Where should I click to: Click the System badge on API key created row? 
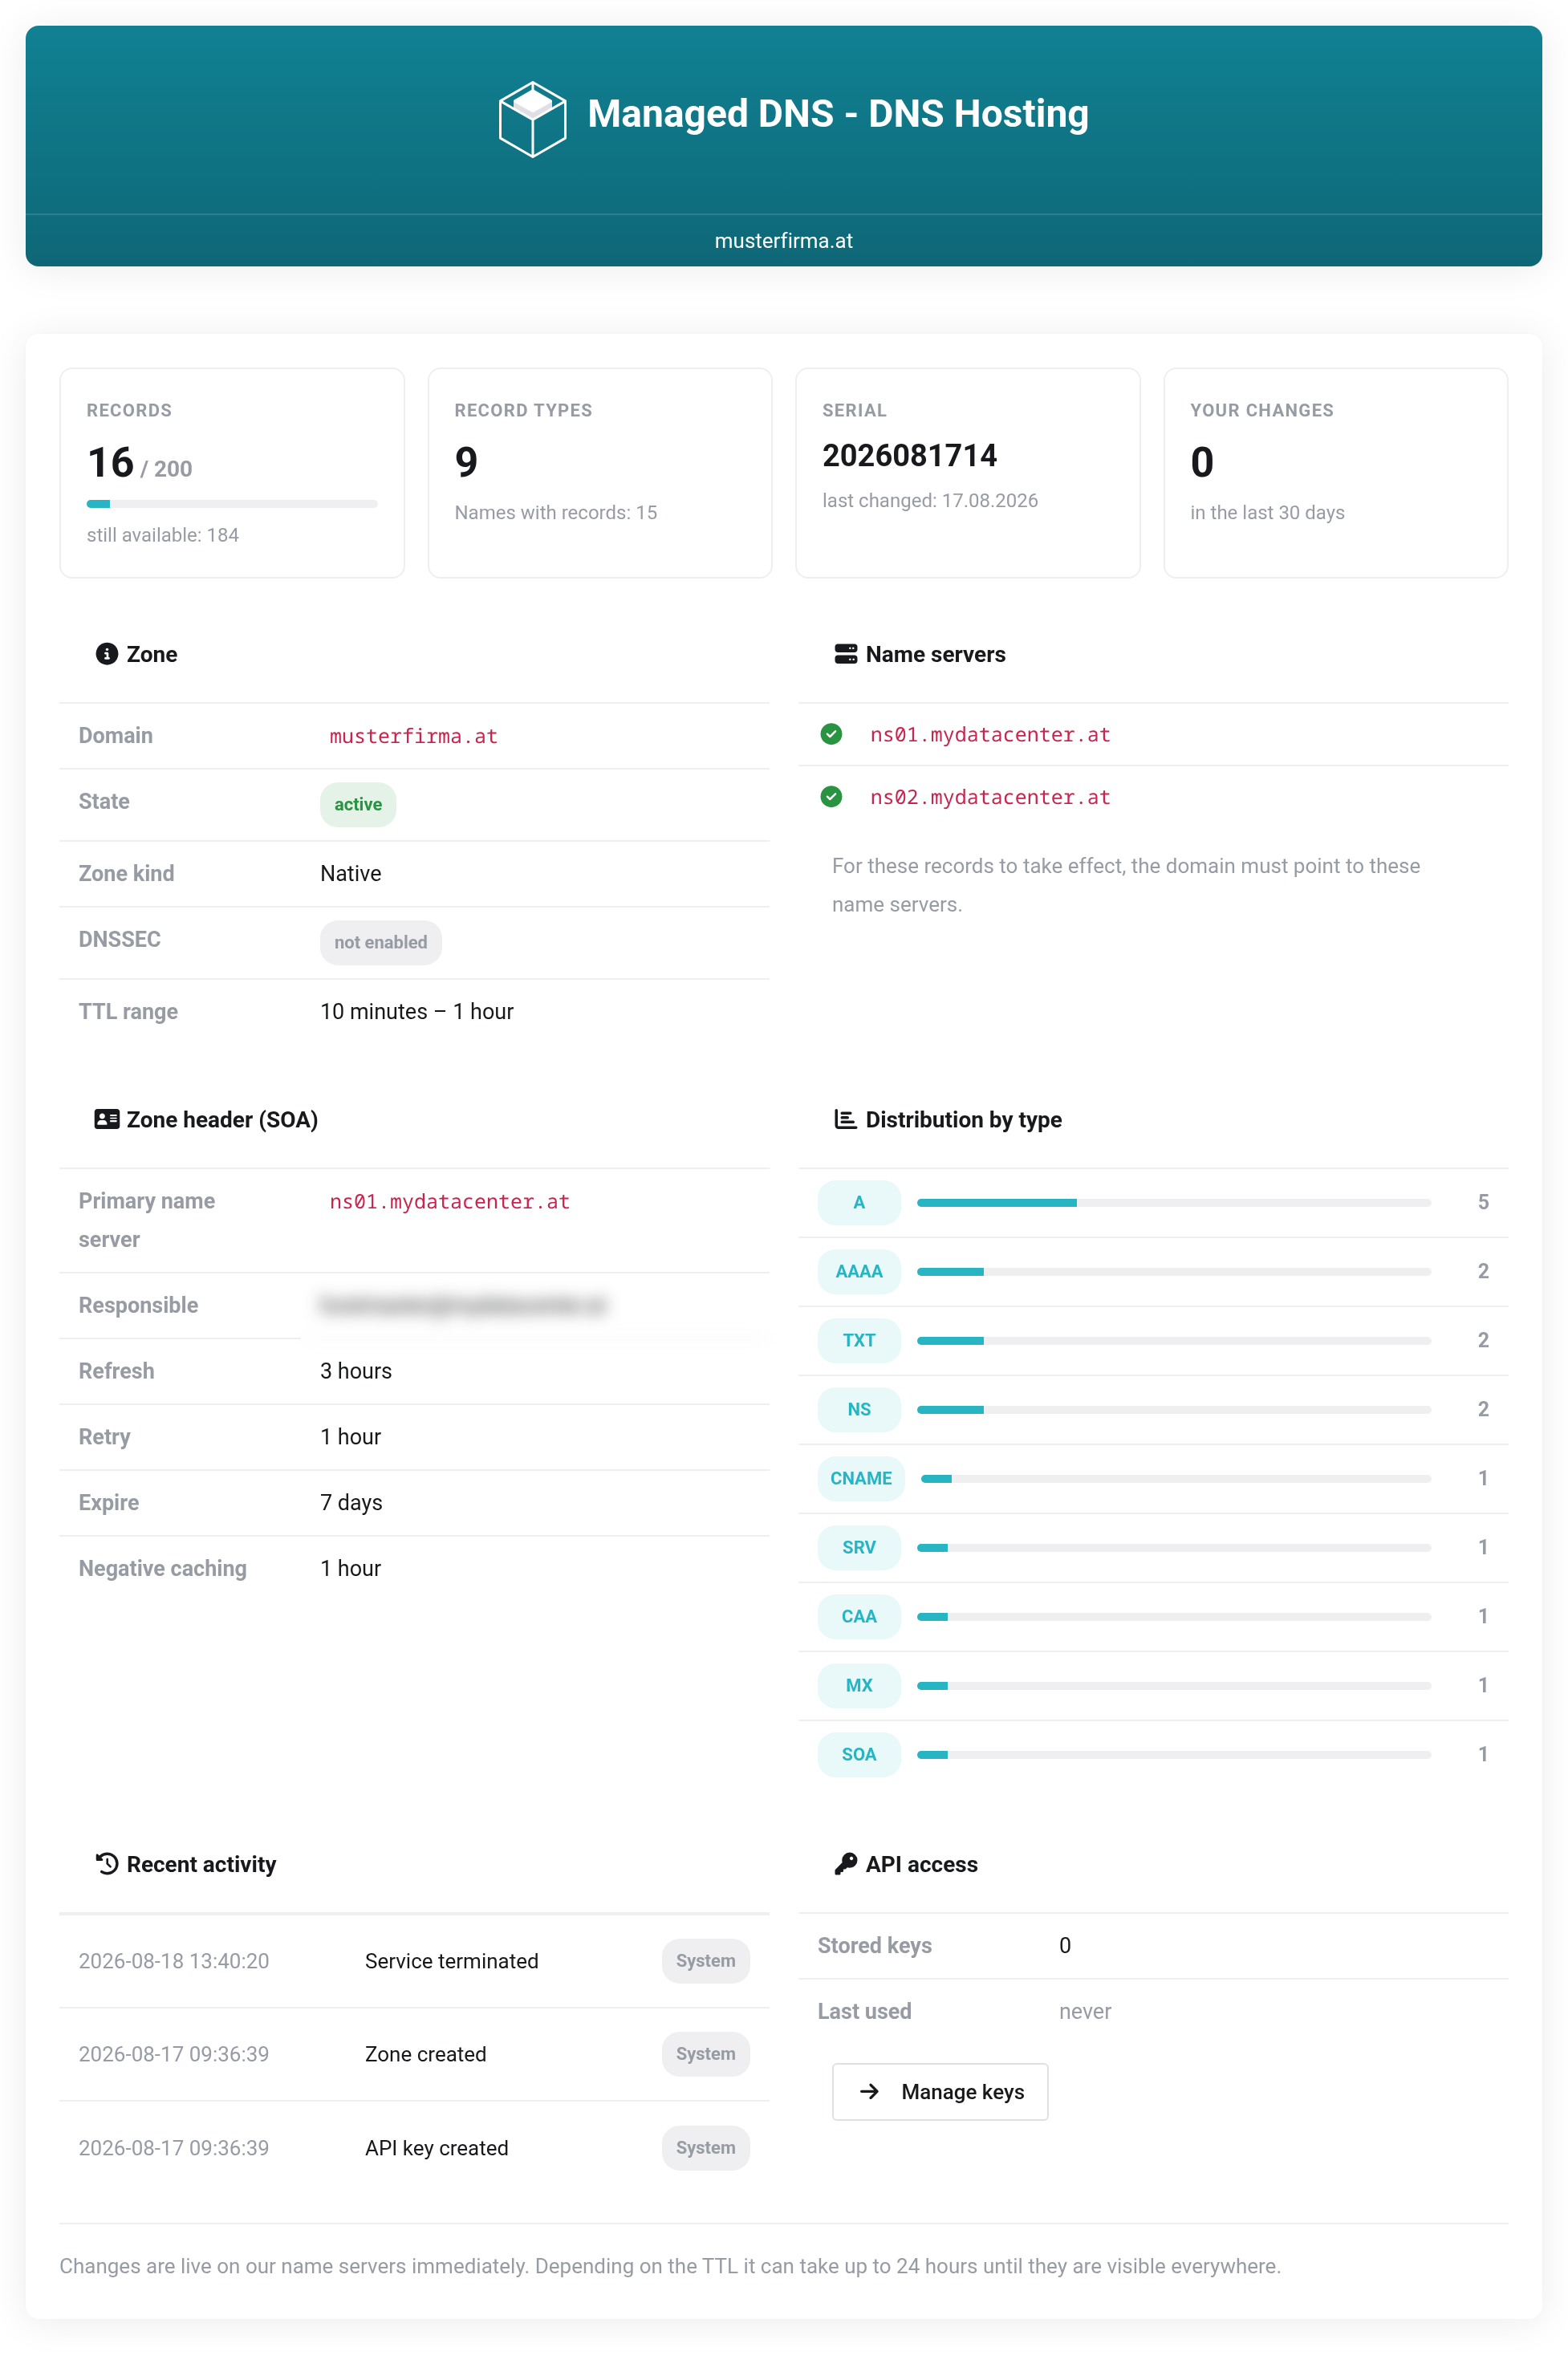coord(705,2147)
